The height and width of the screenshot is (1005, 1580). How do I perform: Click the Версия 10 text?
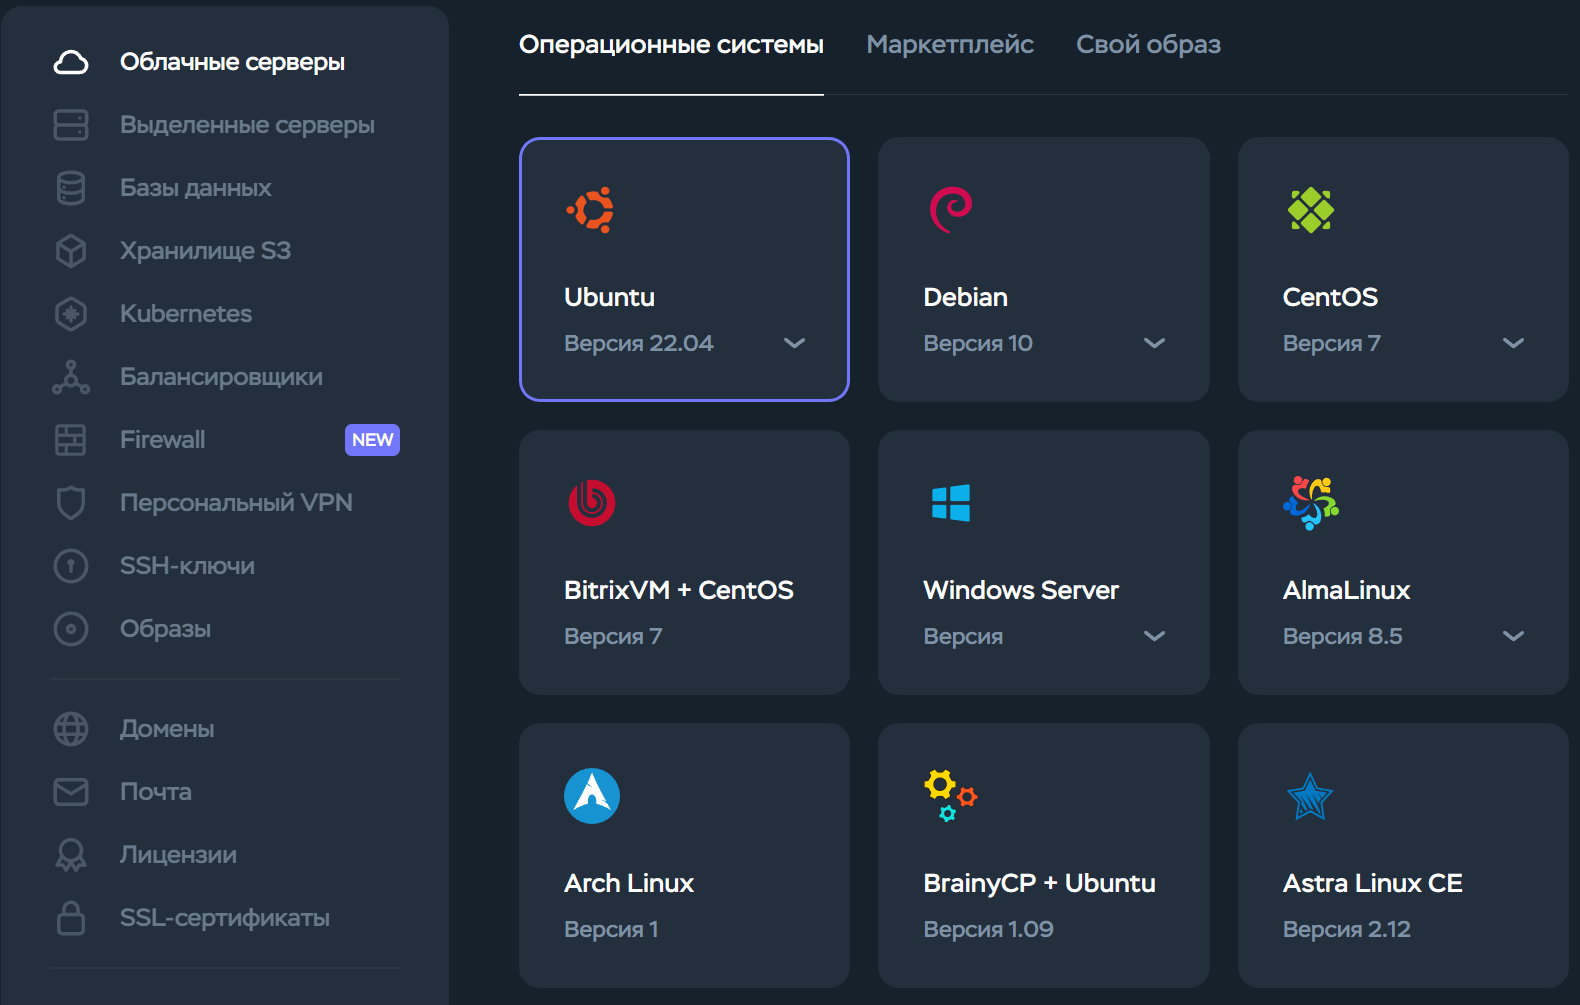pyautogui.click(x=977, y=343)
